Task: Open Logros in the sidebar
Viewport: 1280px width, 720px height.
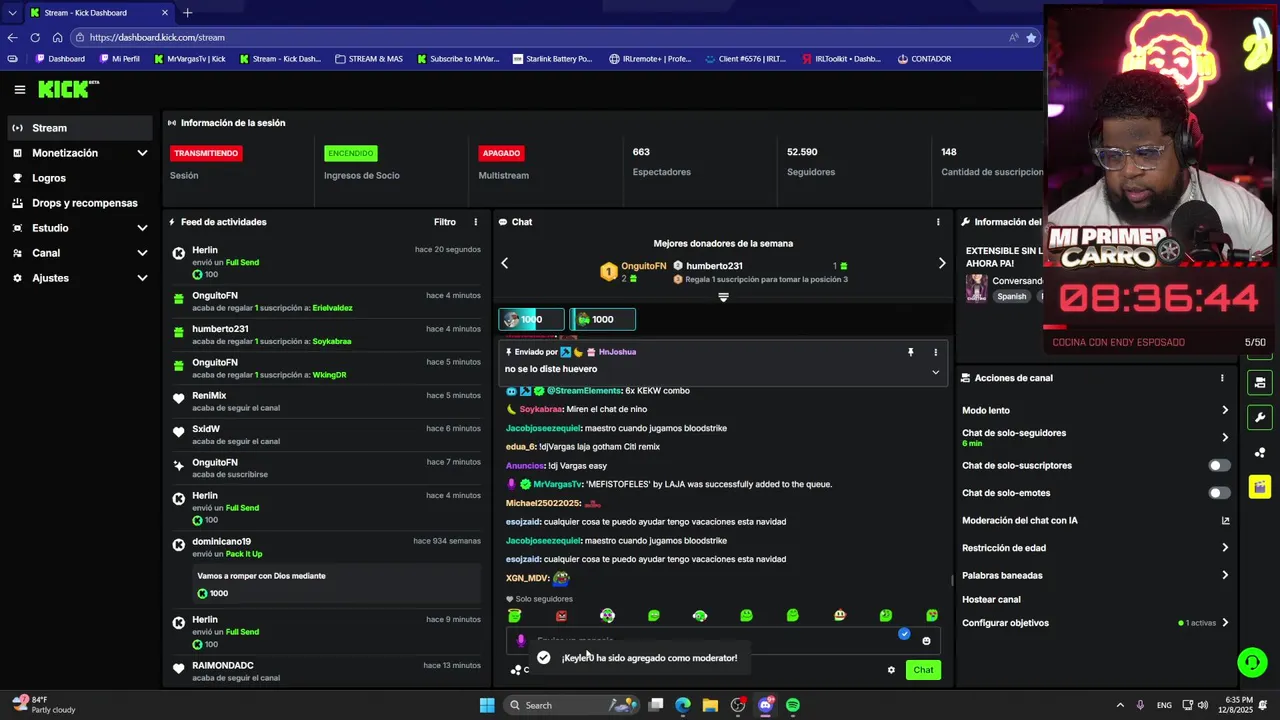Action: pos(79,178)
